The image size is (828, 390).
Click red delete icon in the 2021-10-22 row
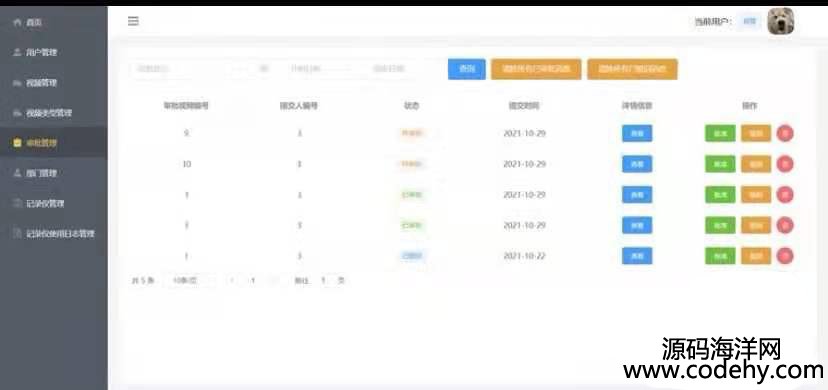coord(785,256)
